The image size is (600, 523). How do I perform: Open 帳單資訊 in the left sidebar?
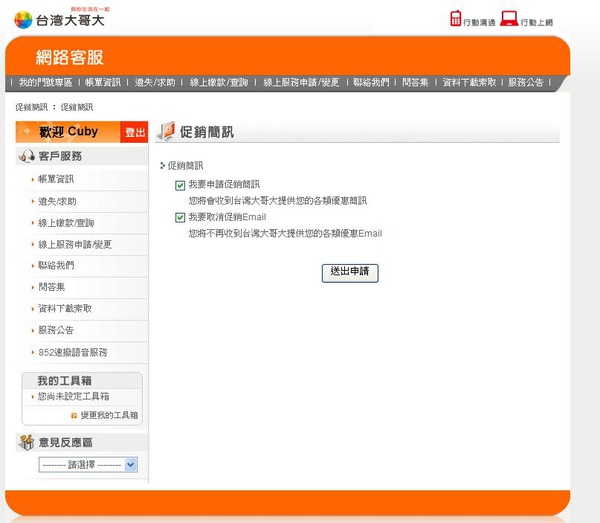[x=56, y=179]
